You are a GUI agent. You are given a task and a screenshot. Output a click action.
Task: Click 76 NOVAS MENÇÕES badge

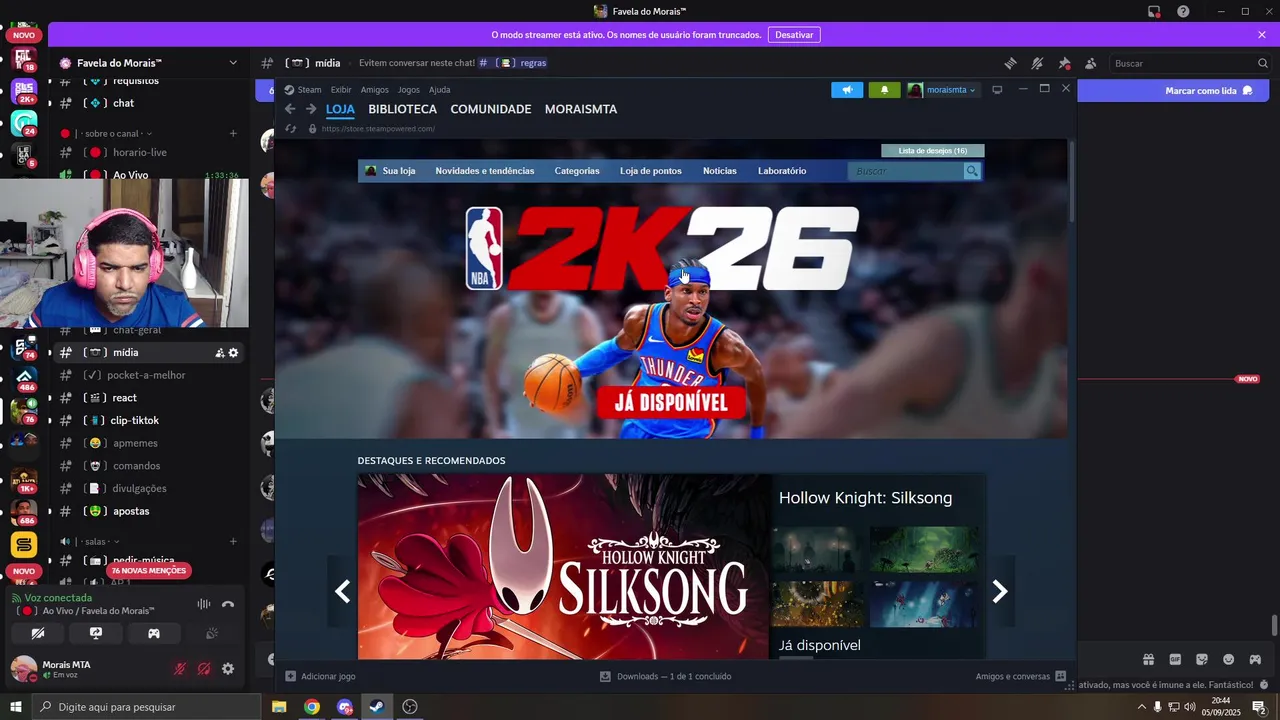click(x=149, y=571)
